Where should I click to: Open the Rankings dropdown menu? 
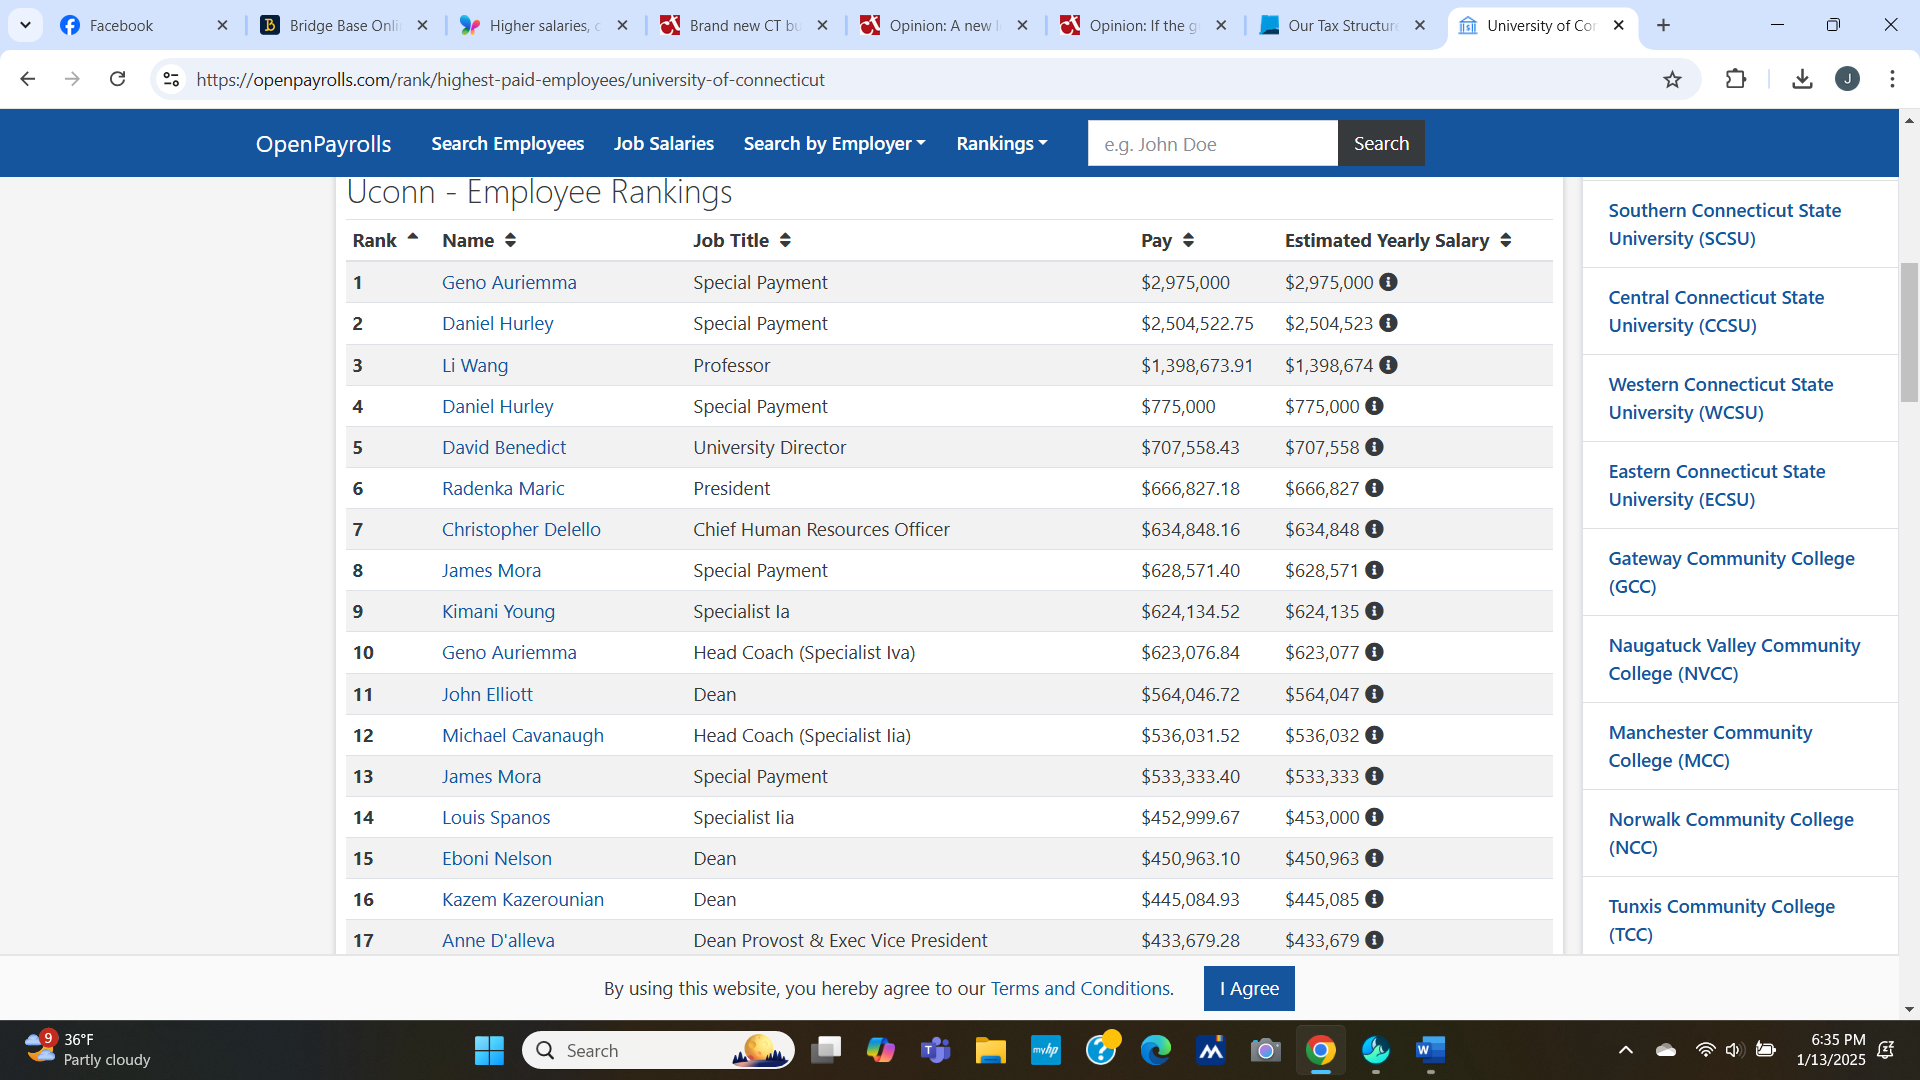1001,143
